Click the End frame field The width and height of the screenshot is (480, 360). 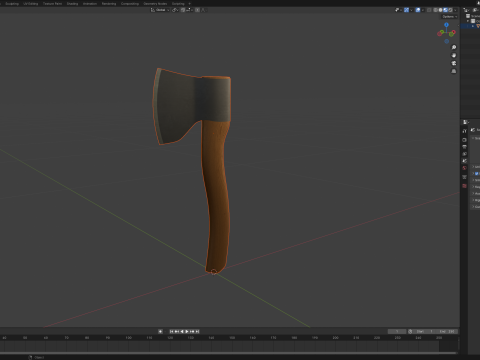[447, 331]
